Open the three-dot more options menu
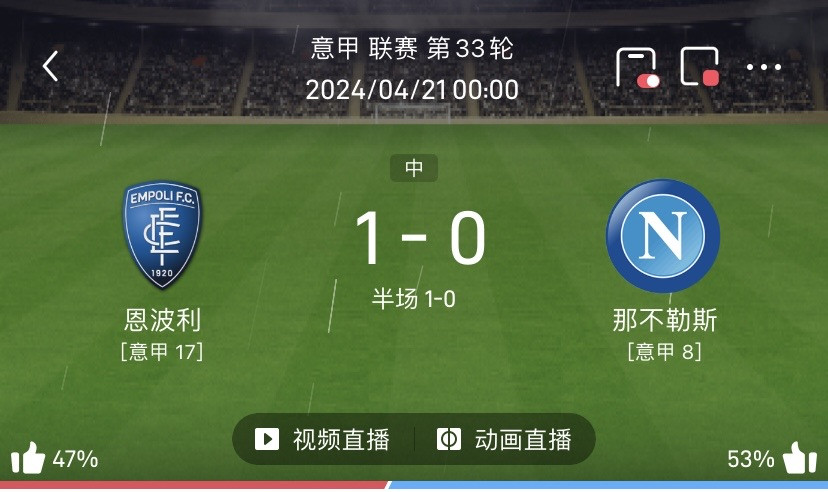 click(x=764, y=67)
